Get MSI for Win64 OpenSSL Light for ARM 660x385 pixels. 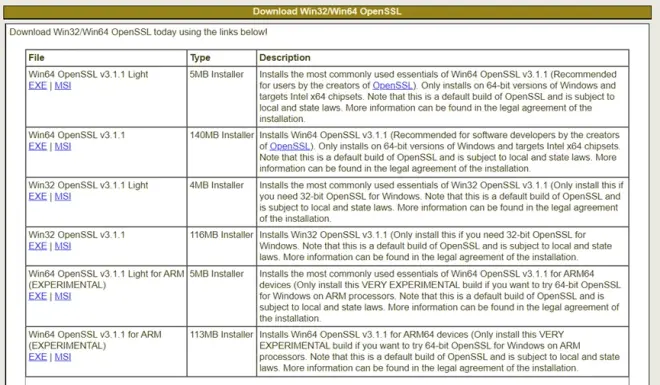pos(63,296)
